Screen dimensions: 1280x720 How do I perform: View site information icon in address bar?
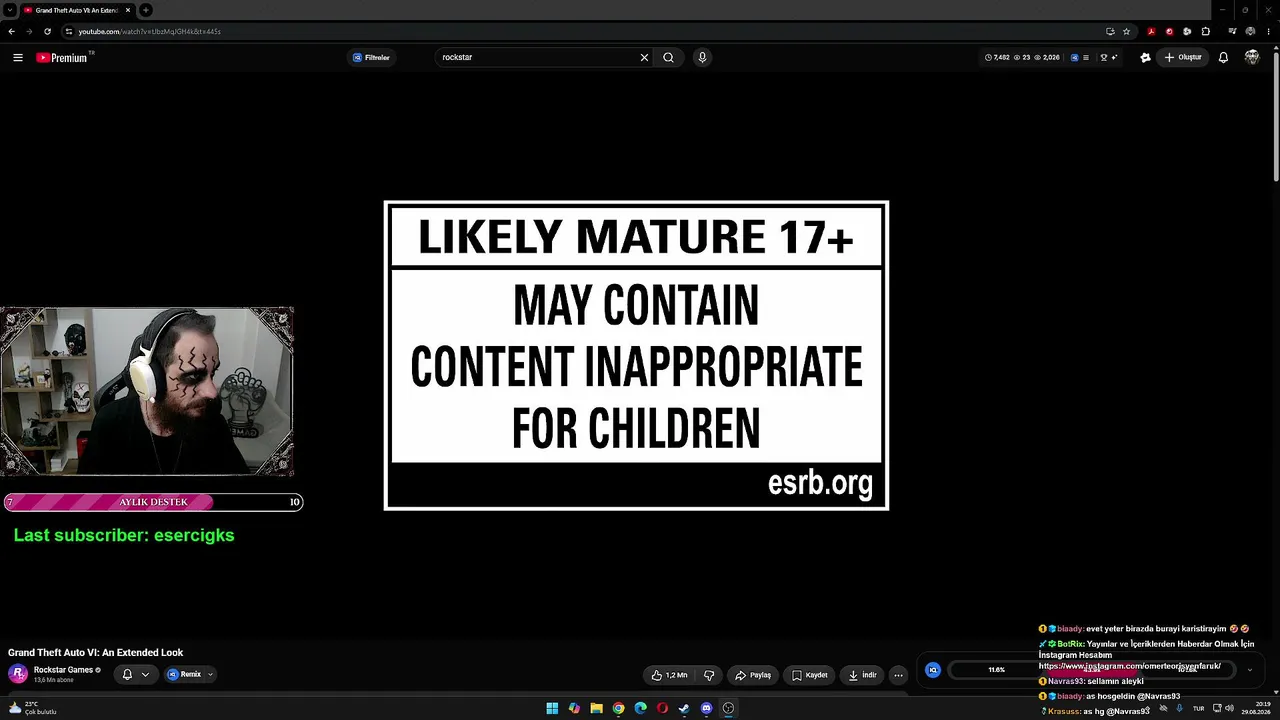click(x=68, y=31)
